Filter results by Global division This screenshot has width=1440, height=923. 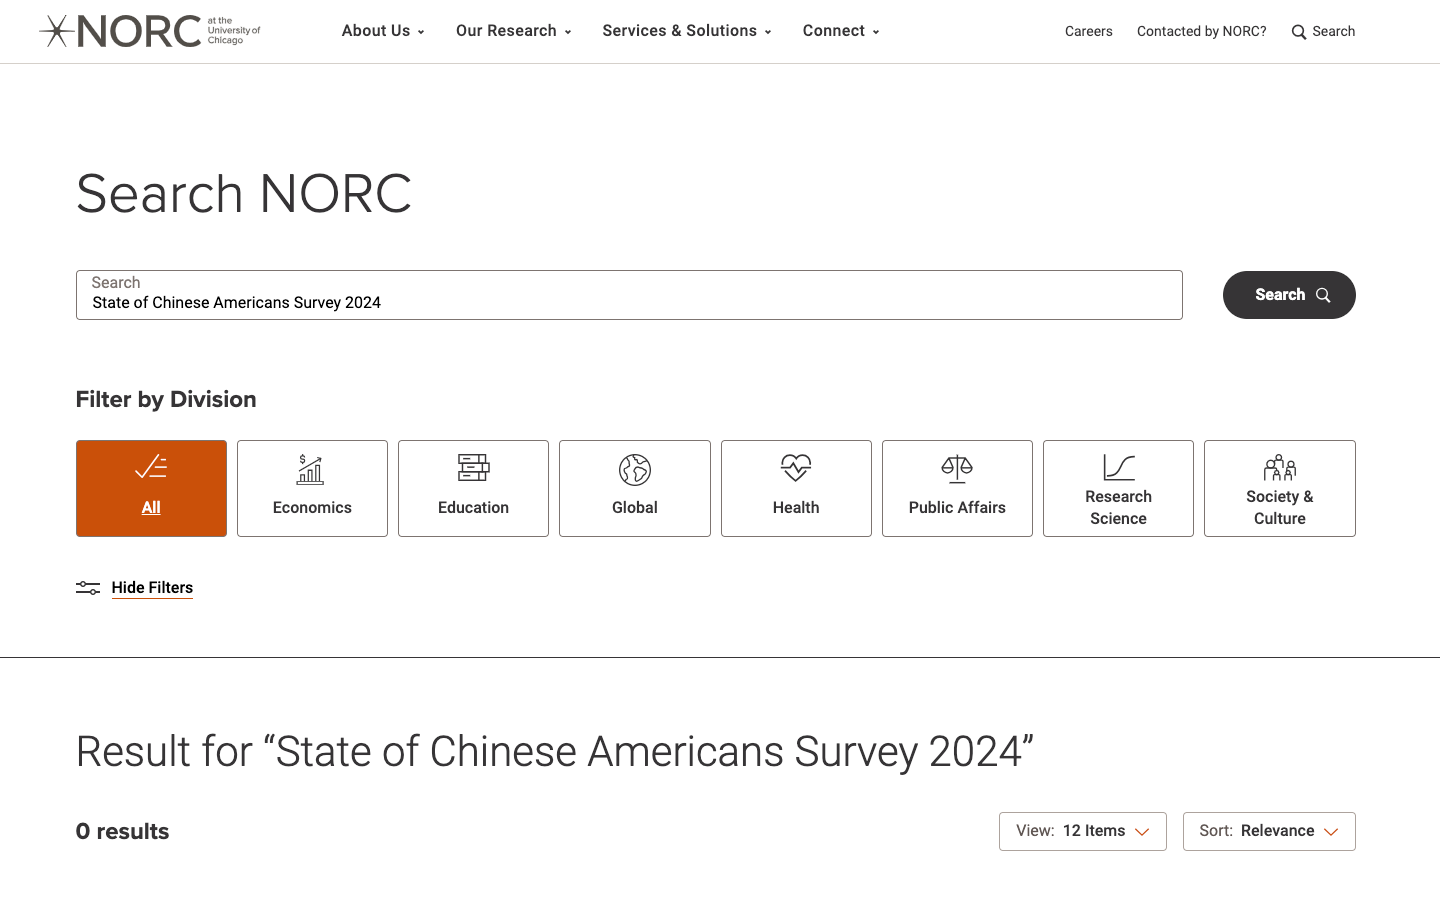coord(635,488)
